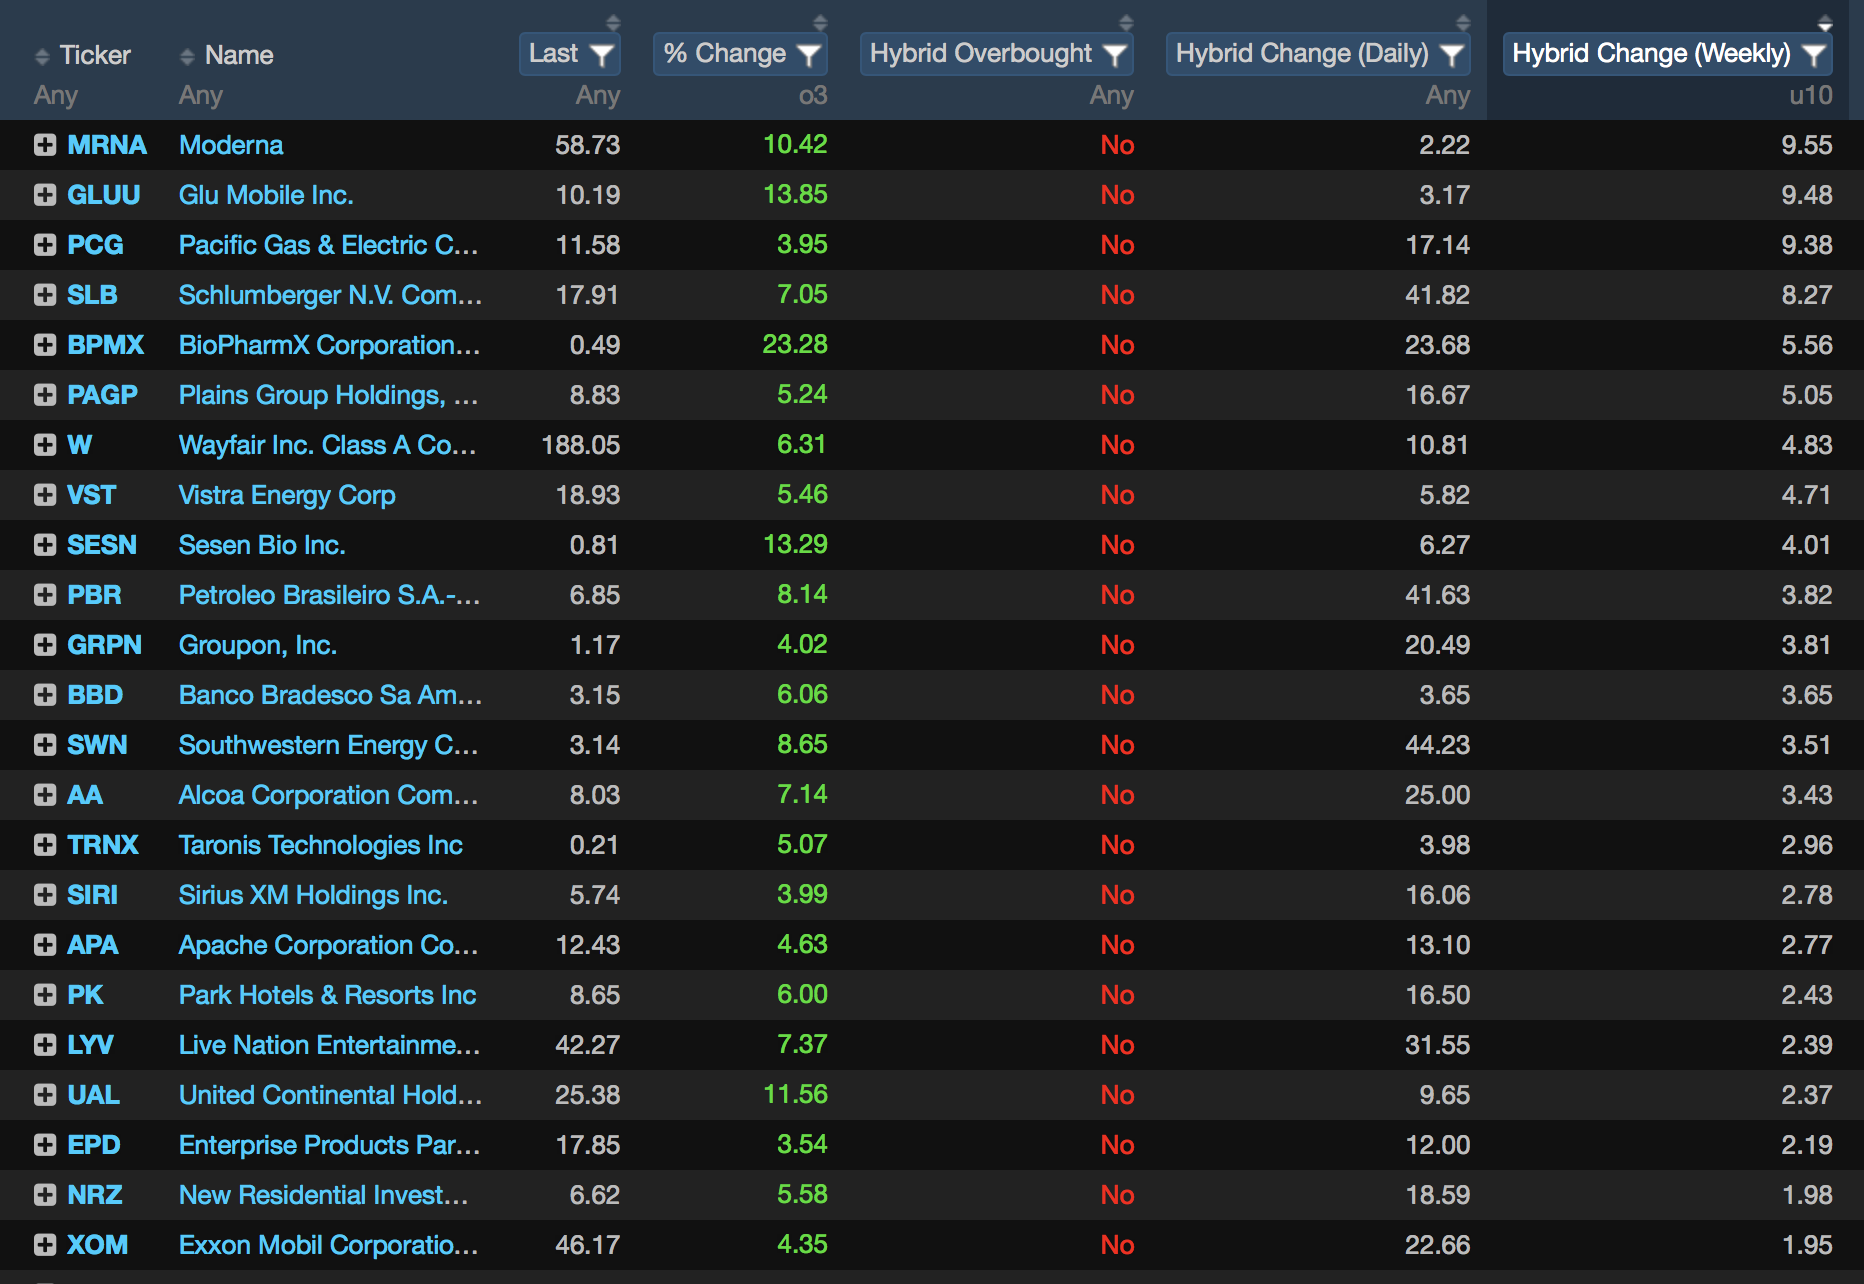Open the Glu Mobile Inc. name link
1864x1284 pixels.
(266, 195)
